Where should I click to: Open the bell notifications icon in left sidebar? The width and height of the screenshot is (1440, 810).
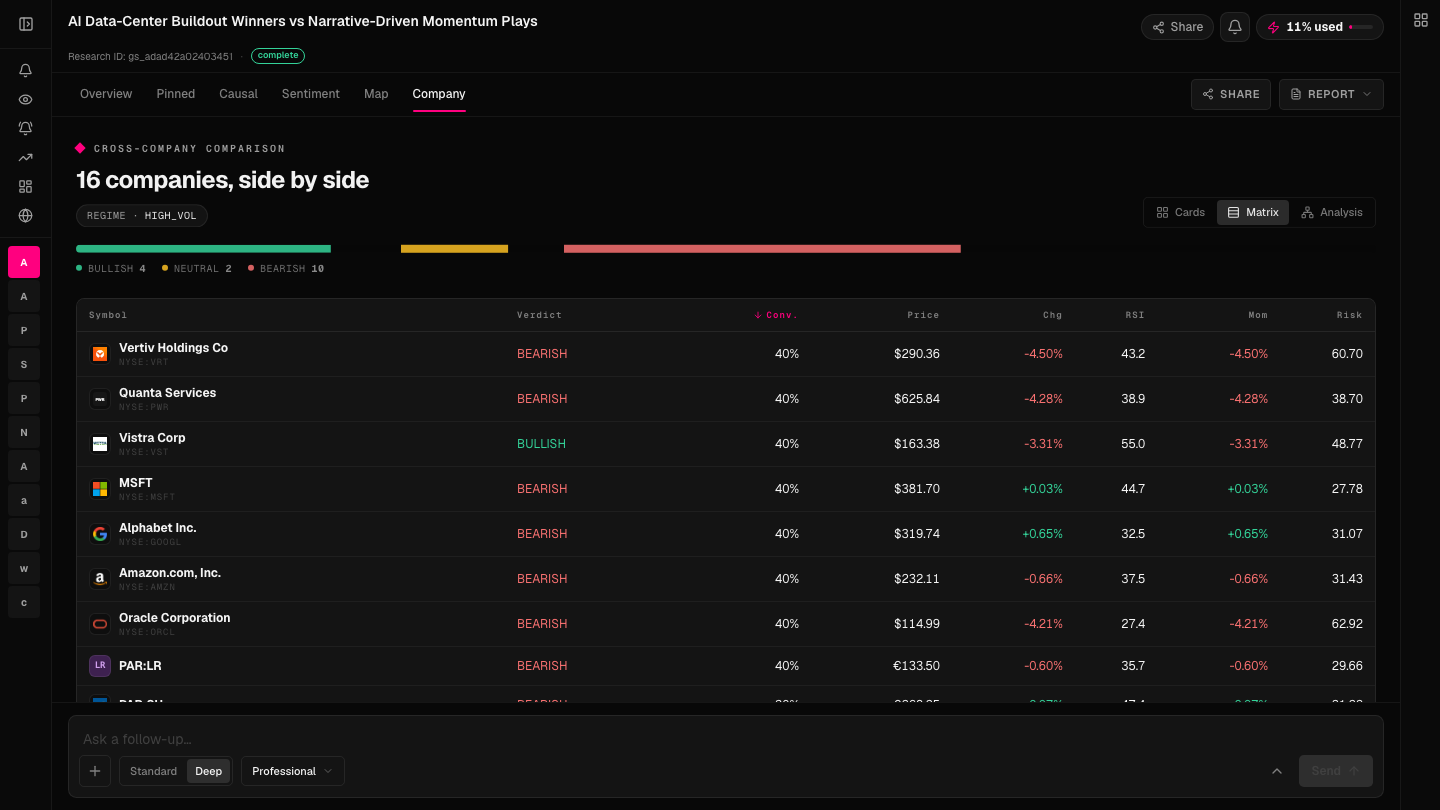pyautogui.click(x=26, y=71)
